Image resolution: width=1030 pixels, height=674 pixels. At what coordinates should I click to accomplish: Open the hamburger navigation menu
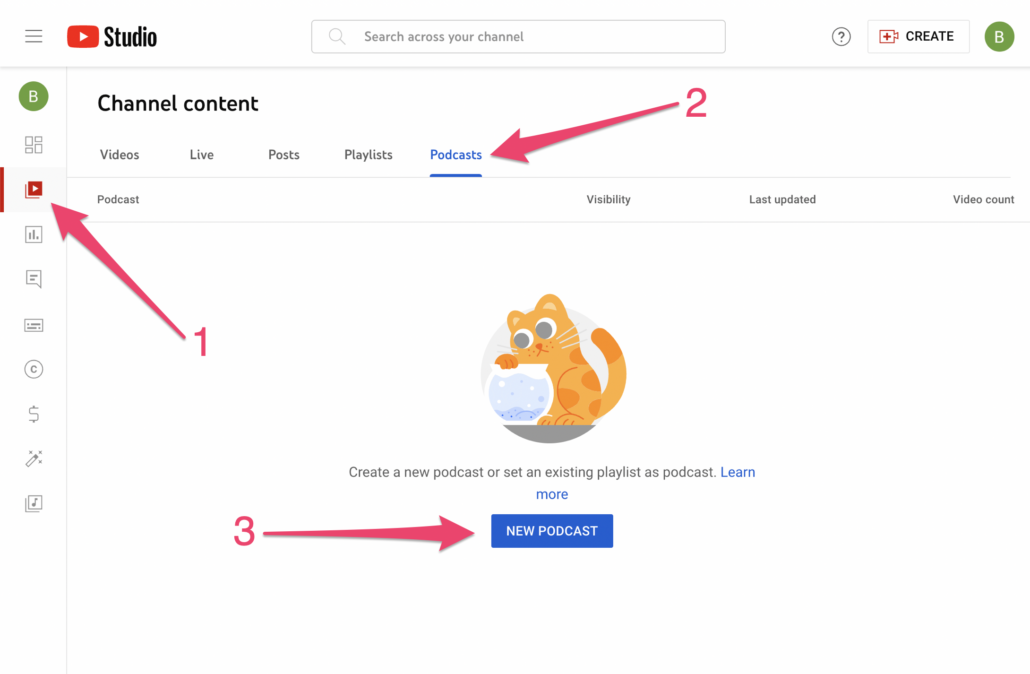click(34, 37)
